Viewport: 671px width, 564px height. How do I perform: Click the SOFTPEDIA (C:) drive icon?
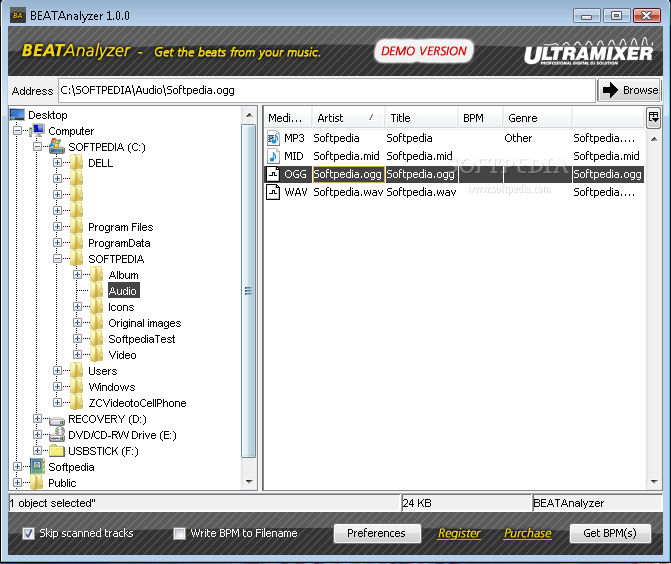(57, 147)
